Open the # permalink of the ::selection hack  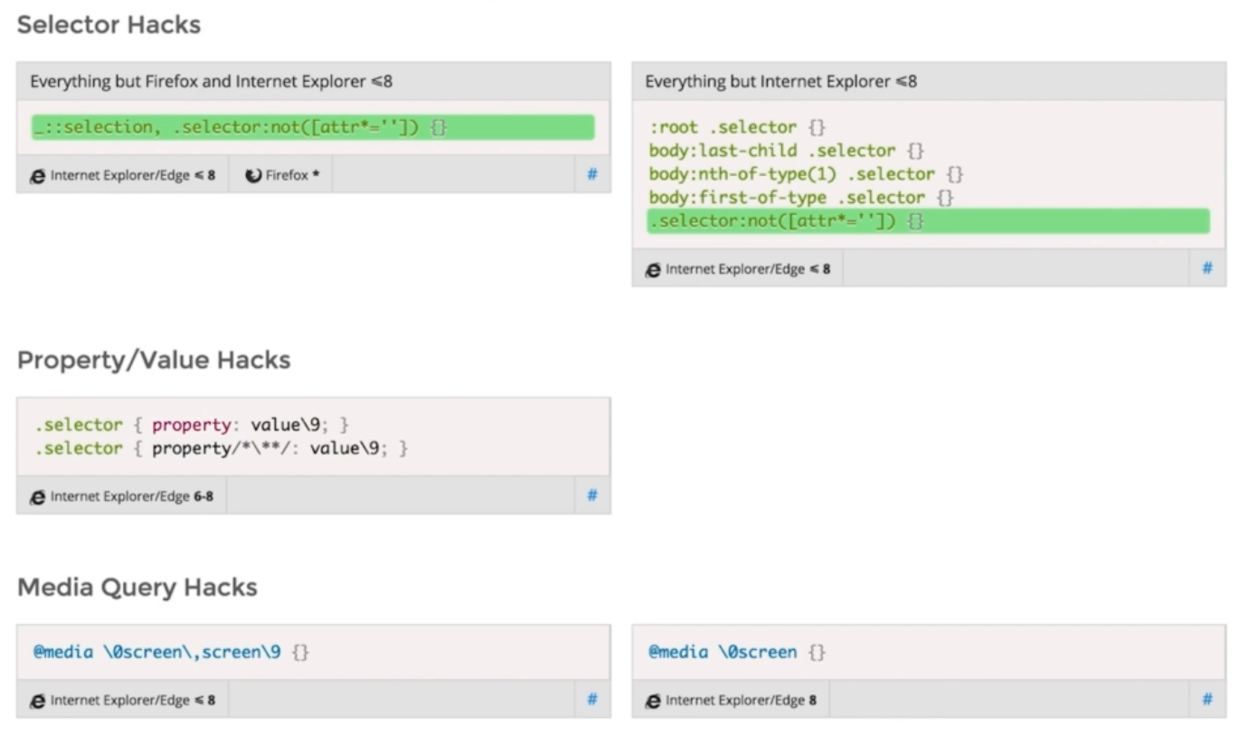pyautogui.click(x=592, y=174)
